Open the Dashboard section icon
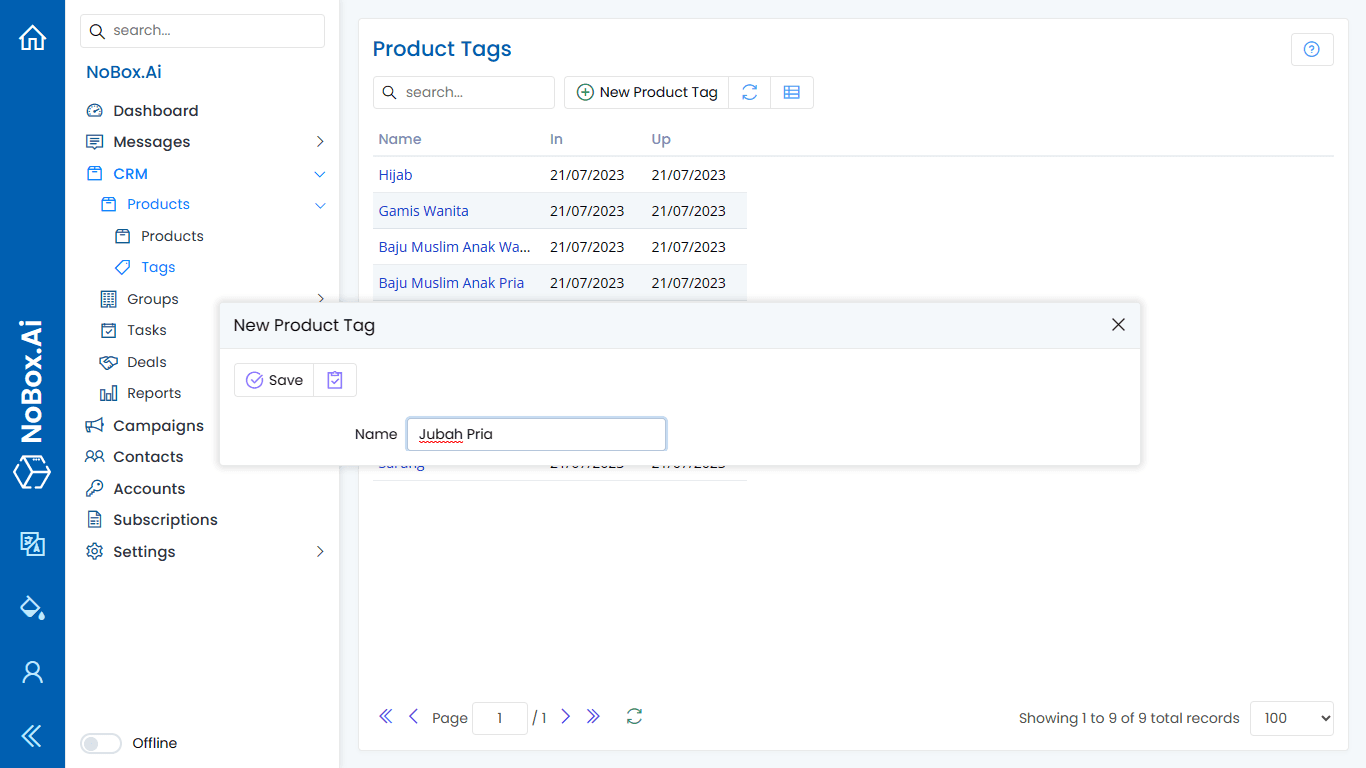This screenshot has width=1366, height=768. [94, 110]
